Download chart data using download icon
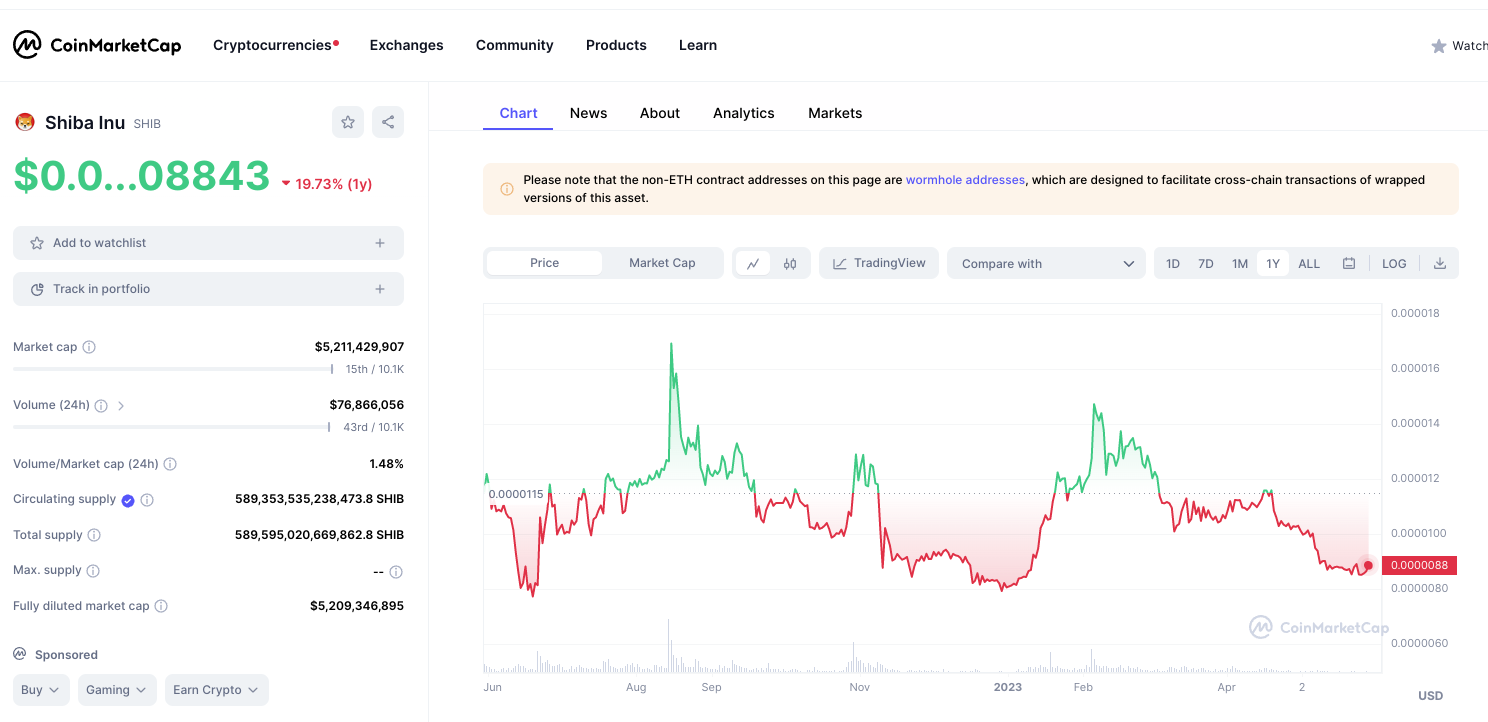This screenshot has width=1488, height=722. 1440,264
